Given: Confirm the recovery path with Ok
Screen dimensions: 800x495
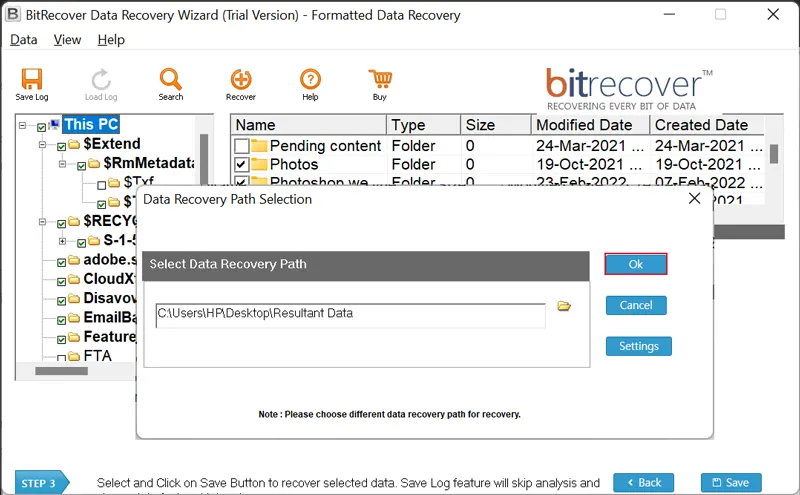Looking at the screenshot, I should point(636,264).
